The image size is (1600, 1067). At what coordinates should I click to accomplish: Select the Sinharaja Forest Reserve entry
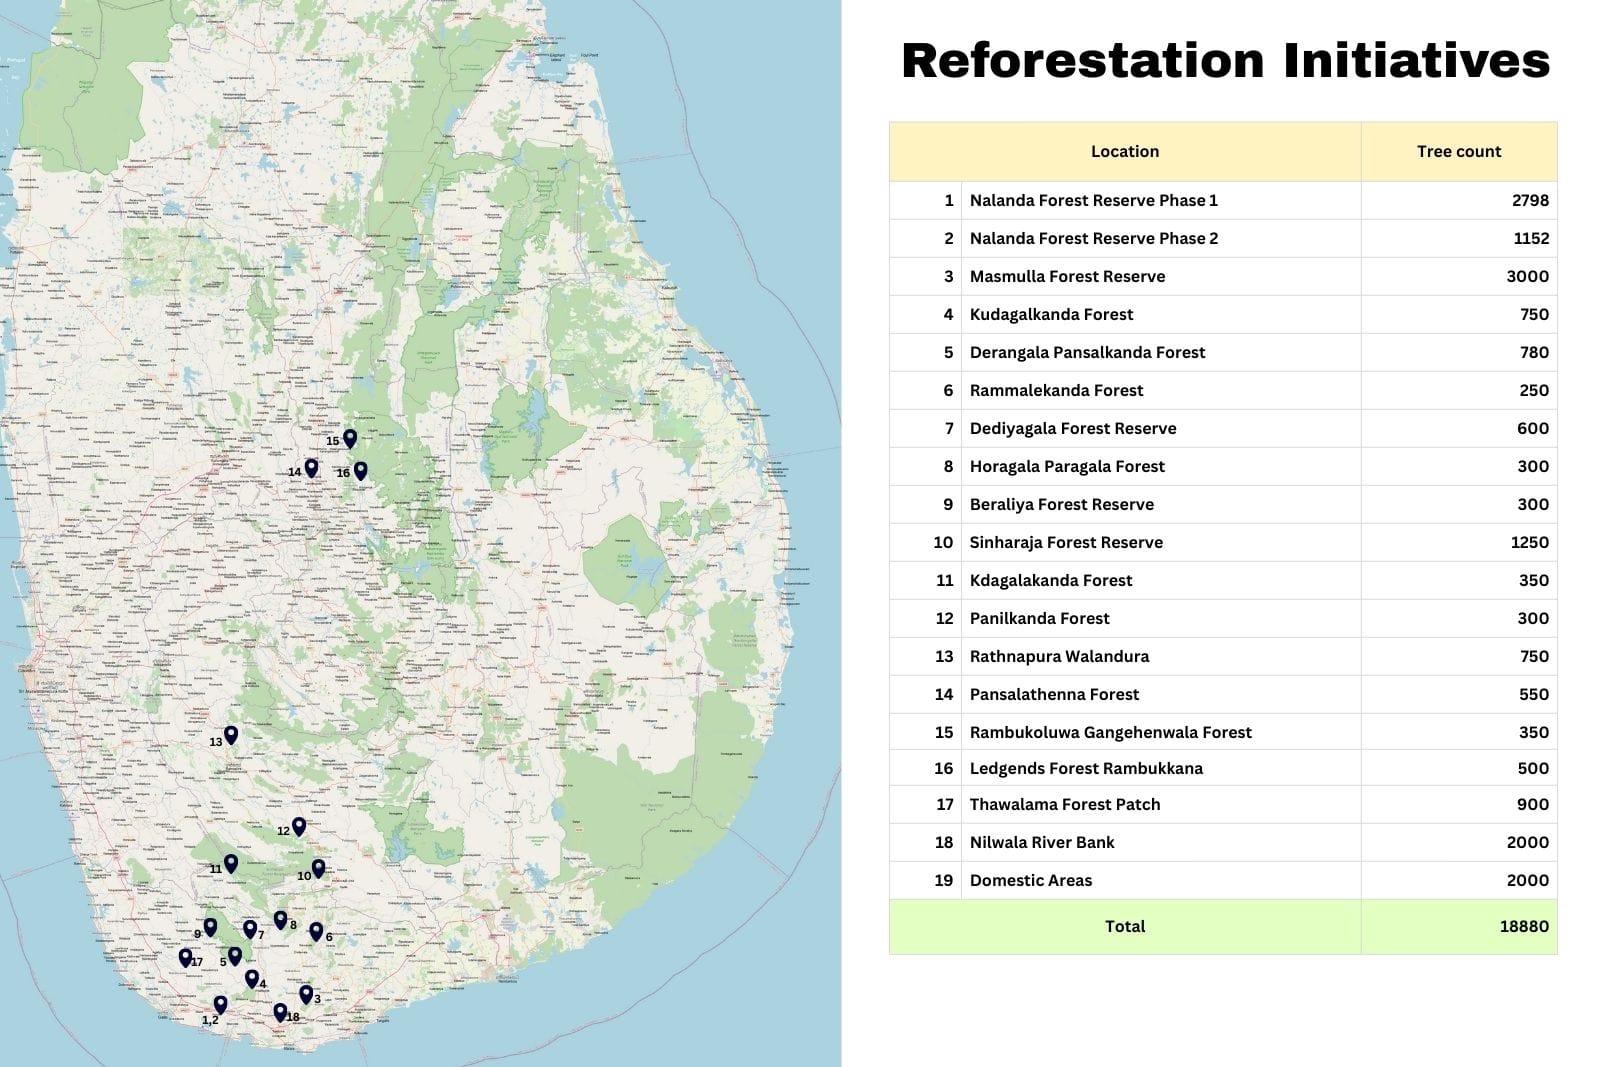coord(1065,543)
